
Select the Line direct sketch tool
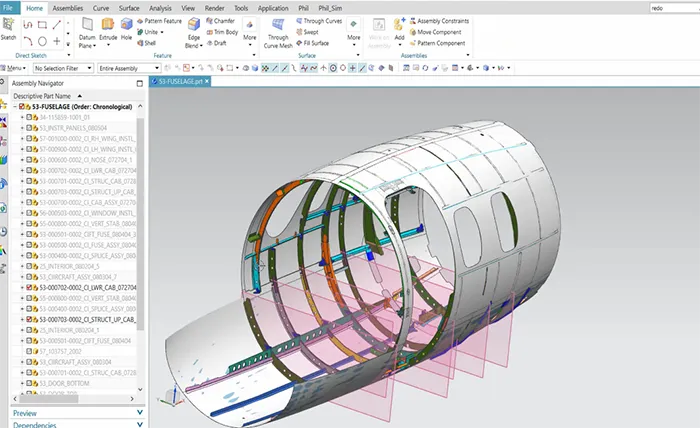point(57,25)
